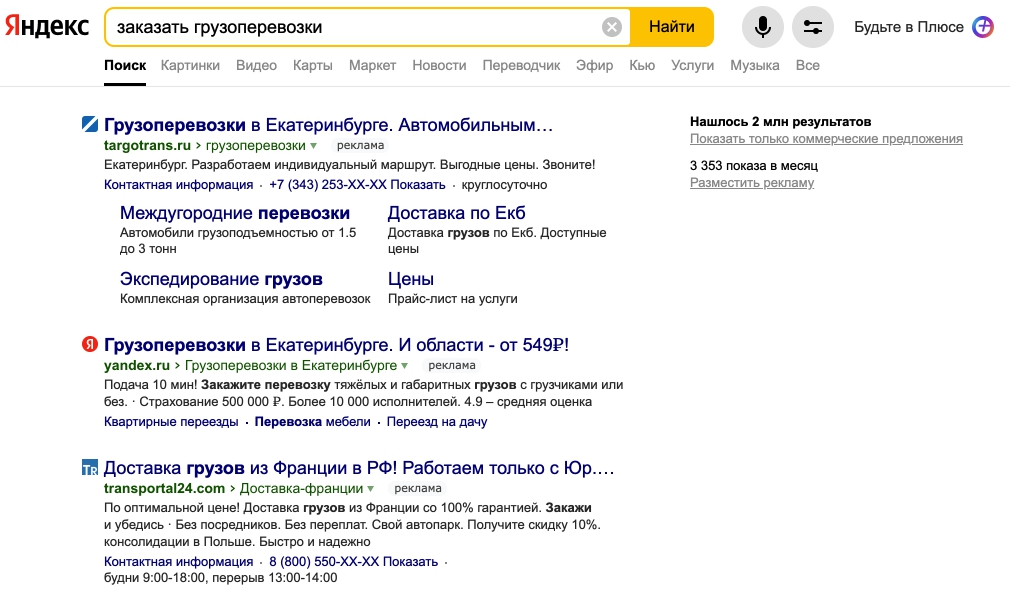Image resolution: width=1010 pixels, height=598 pixels.
Task: Expand dropdown arrow next to yandex.ru Грузоперевозки в Екатеринбурге
Action: (x=405, y=366)
